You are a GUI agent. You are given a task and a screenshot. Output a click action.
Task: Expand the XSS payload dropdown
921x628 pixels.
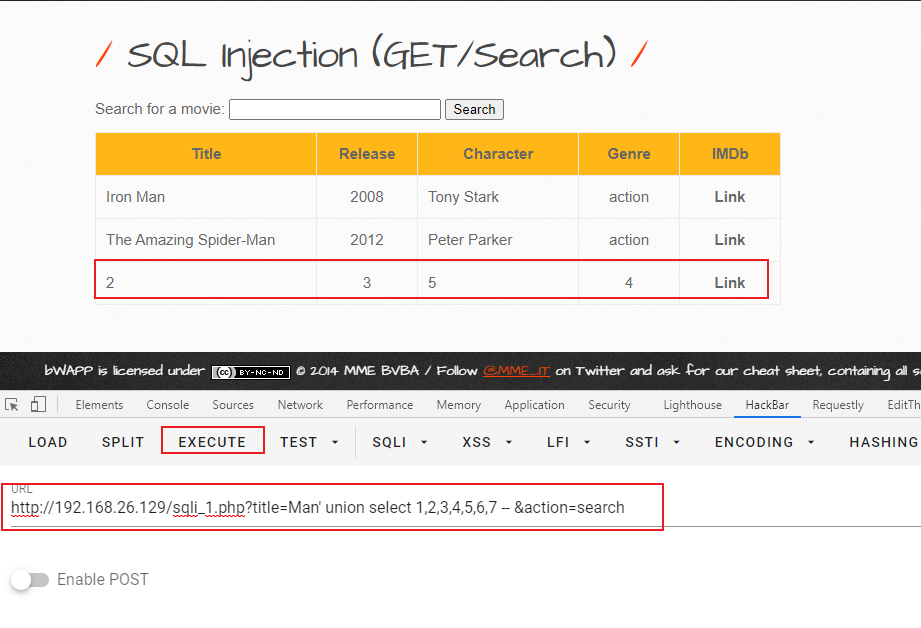tap(485, 442)
